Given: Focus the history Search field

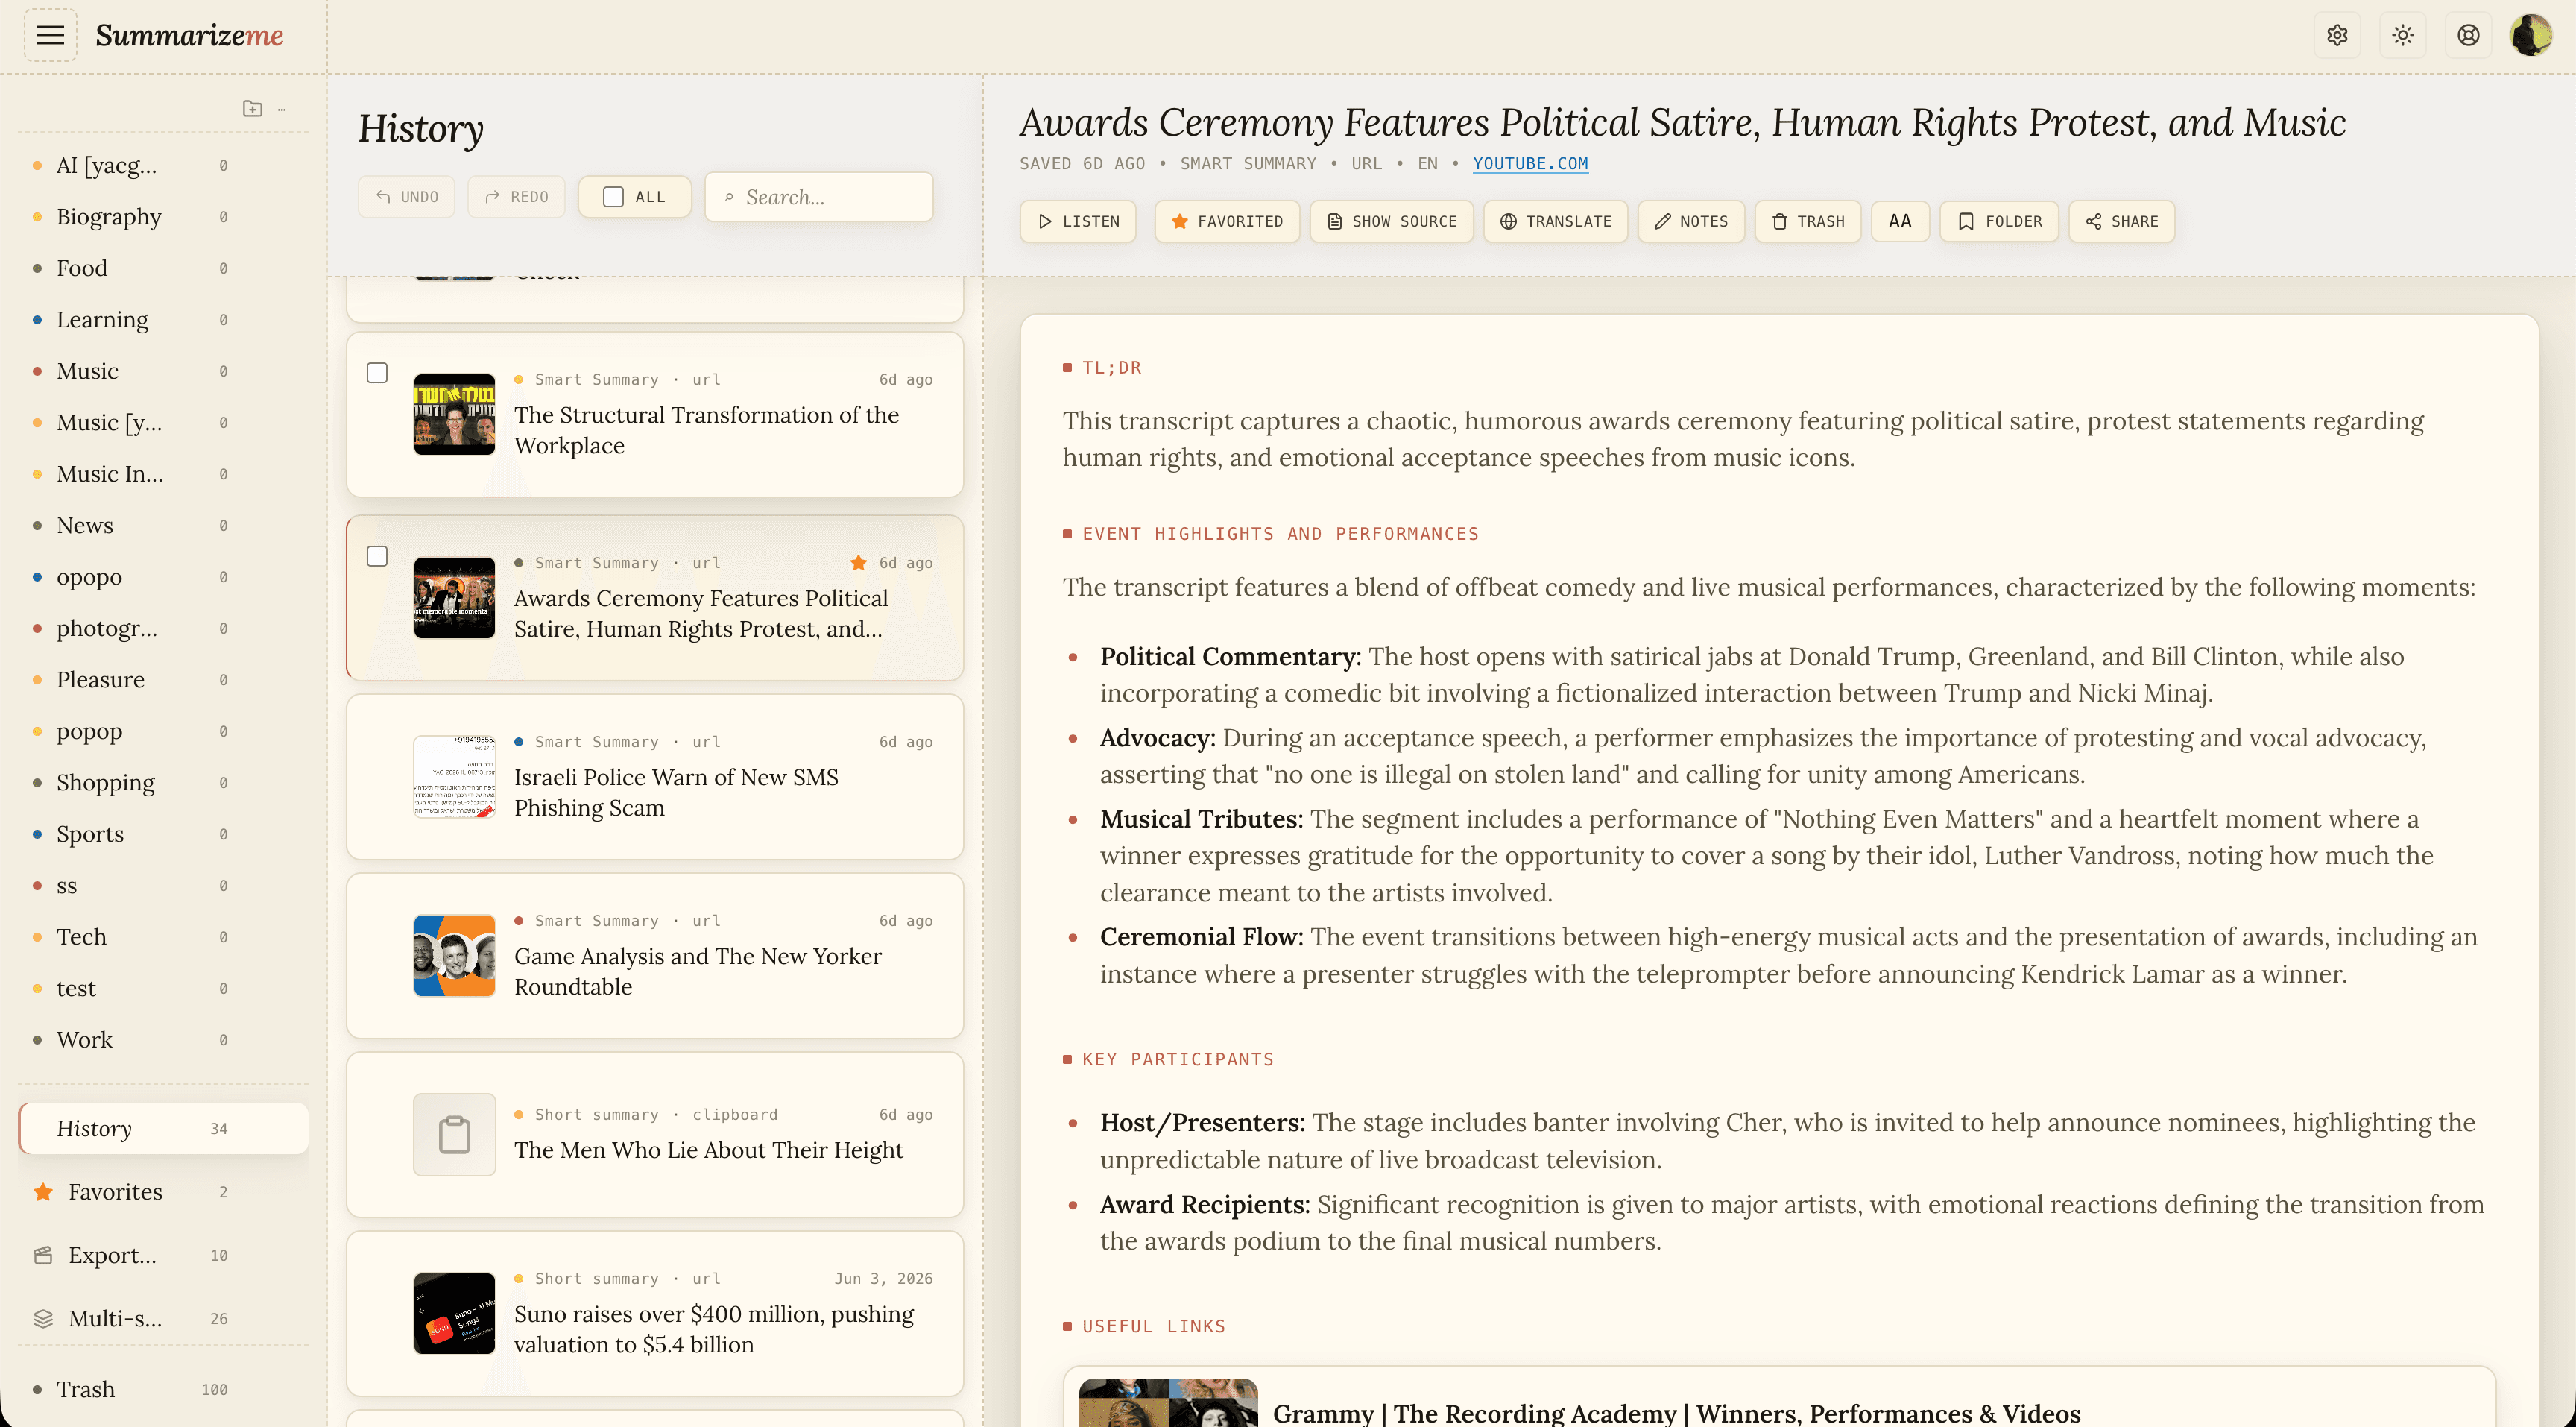Looking at the screenshot, I should pyautogui.click(x=819, y=197).
